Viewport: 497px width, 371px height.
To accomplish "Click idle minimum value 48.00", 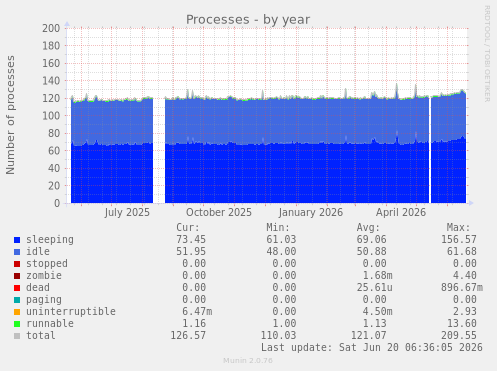I will (281, 251).
